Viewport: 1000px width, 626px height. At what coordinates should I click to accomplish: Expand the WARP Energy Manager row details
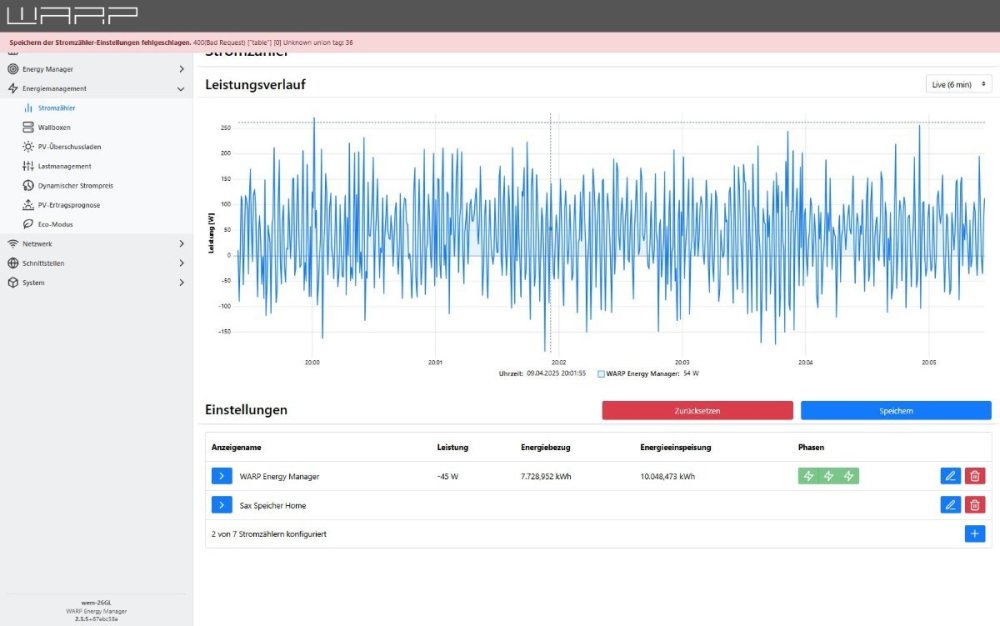tap(221, 476)
